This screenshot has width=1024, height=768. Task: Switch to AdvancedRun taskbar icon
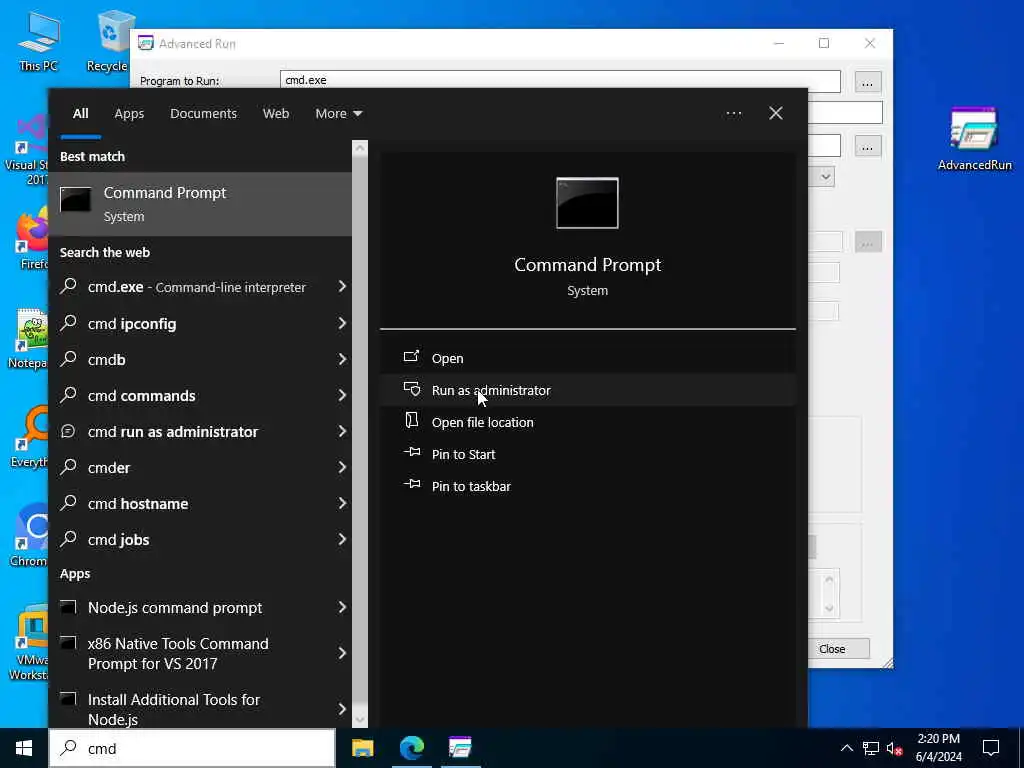point(460,748)
